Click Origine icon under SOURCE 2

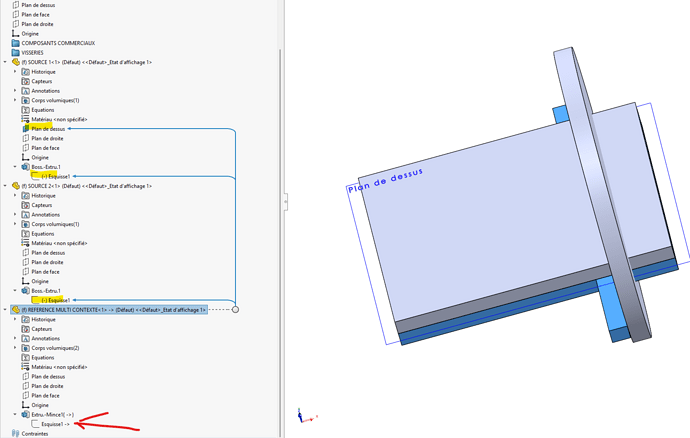point(26,281)
